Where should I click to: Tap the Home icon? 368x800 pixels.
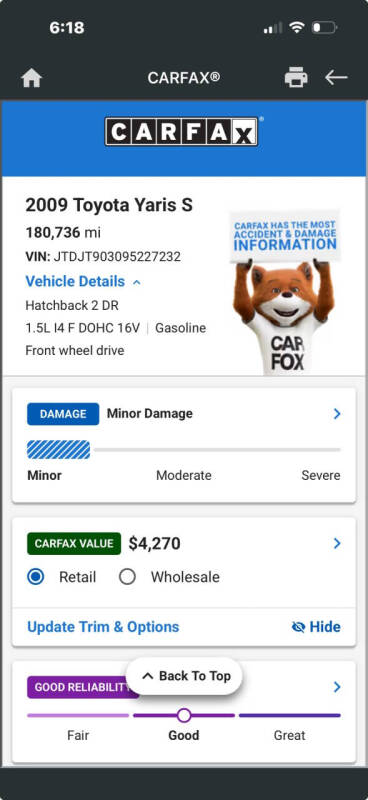(32, 78)
